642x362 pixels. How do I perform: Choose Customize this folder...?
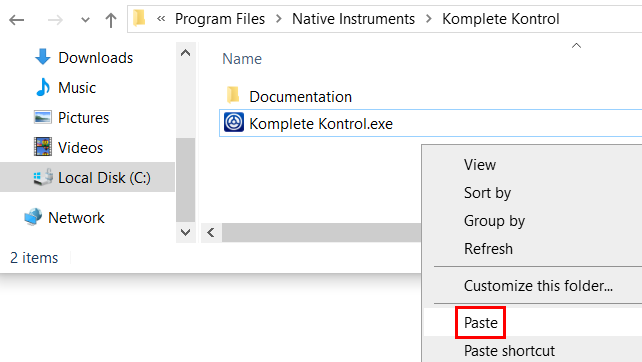[x=538, y=285]
